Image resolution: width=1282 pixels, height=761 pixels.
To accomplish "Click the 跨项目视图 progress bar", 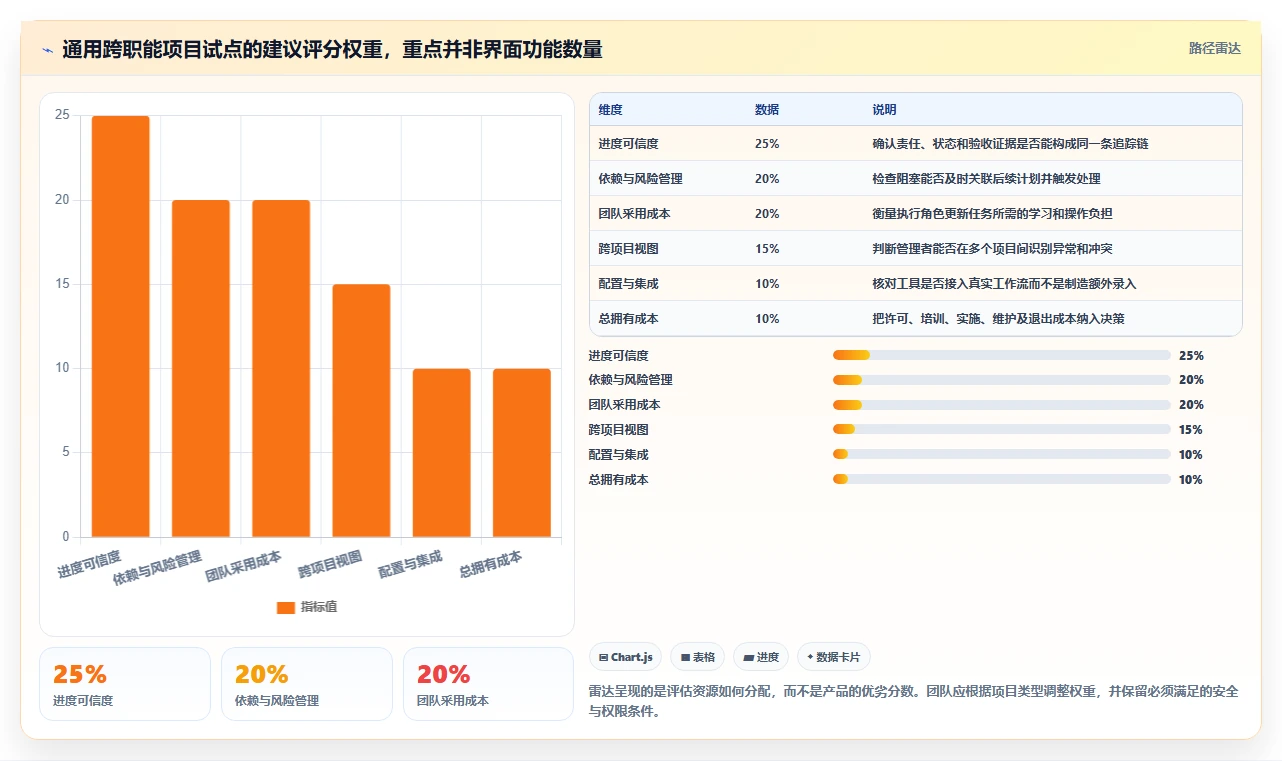I will coord(1001,430).
